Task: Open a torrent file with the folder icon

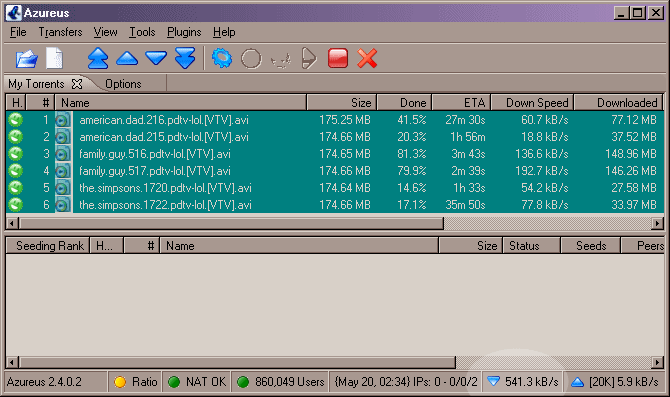Action: tap(26, 59)
